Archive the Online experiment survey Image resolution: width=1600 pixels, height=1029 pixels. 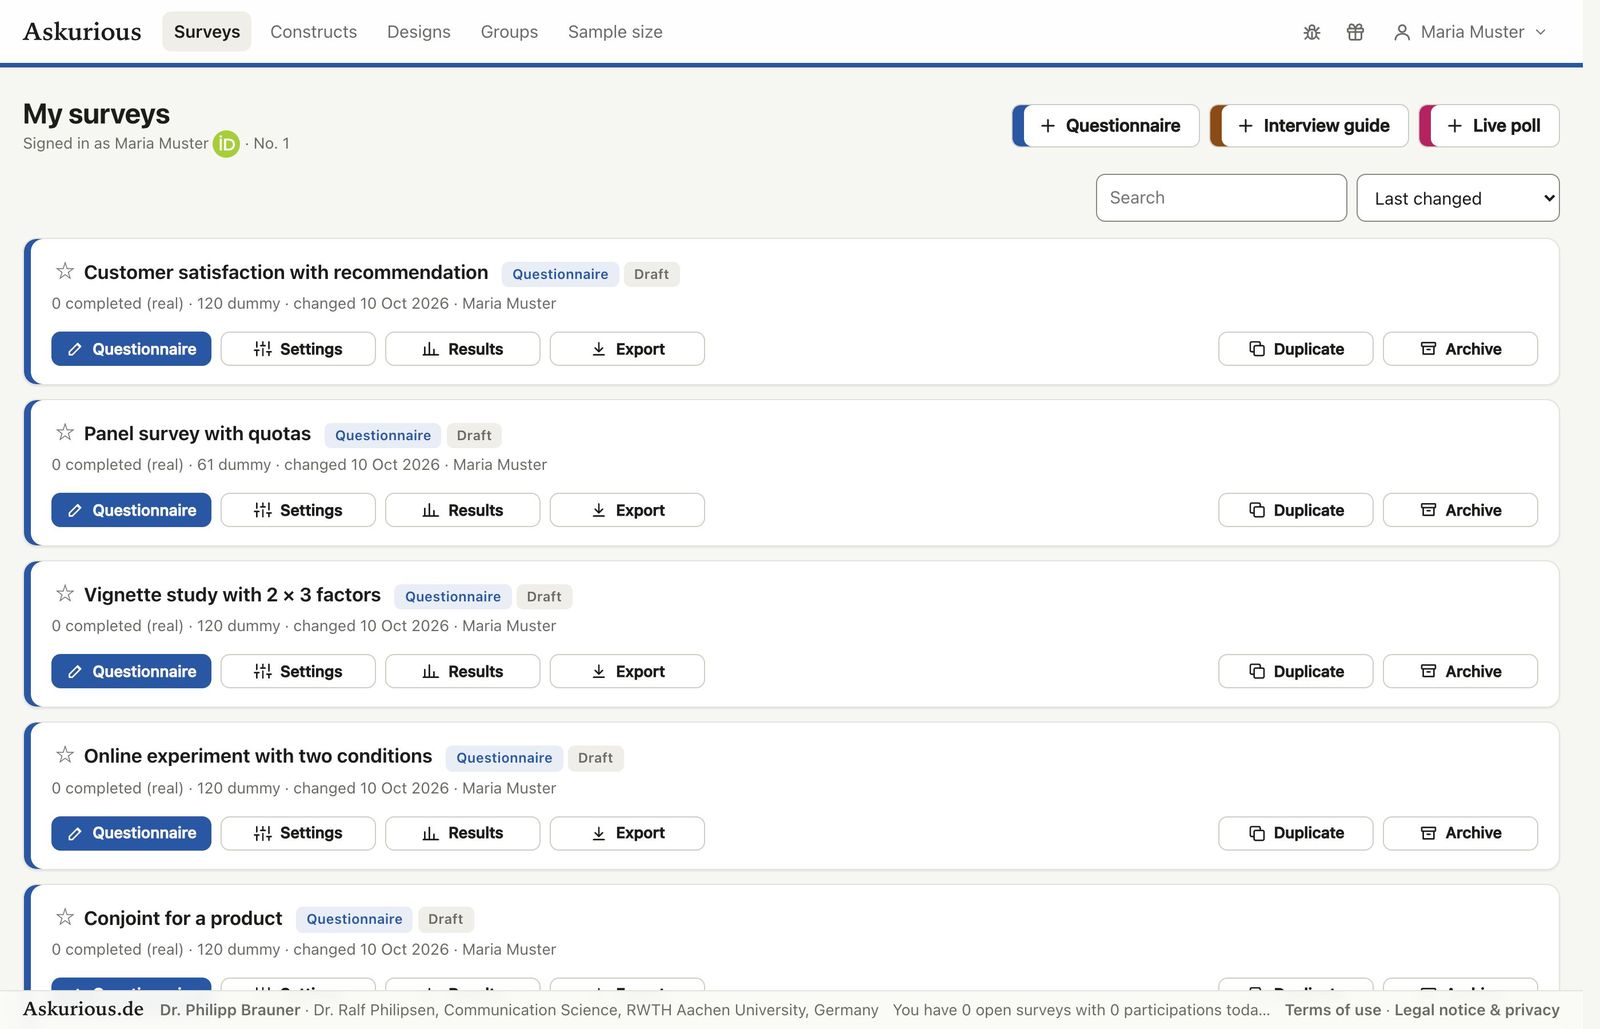pos(1460,833)
